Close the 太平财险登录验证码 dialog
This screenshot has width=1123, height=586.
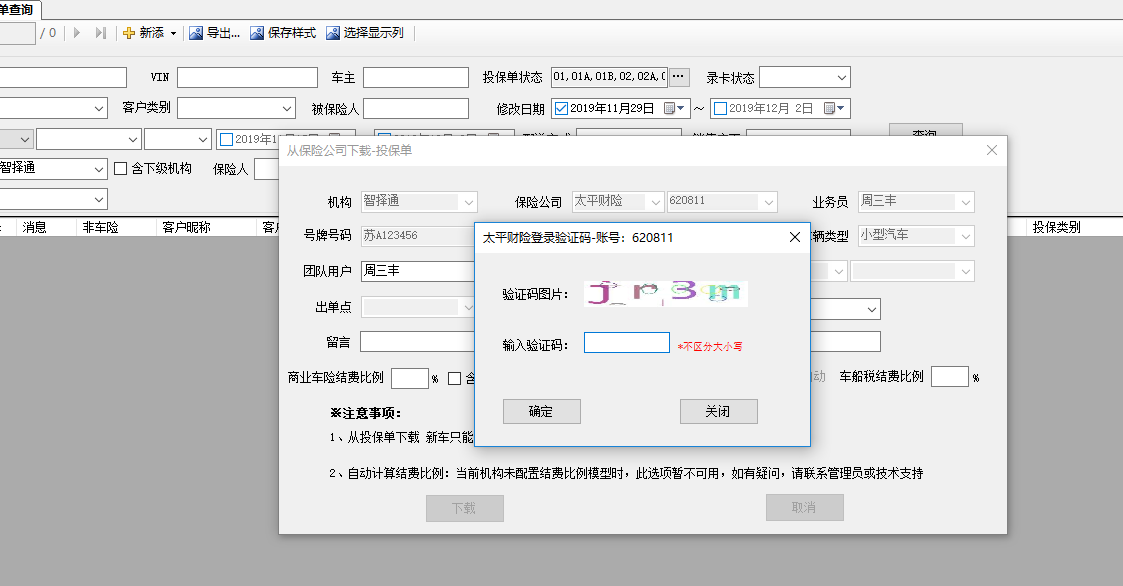[794, 237]
